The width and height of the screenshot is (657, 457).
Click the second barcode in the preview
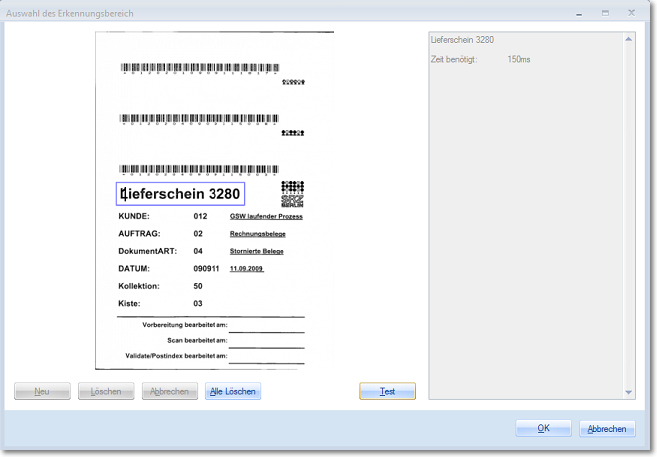[200, 118]
